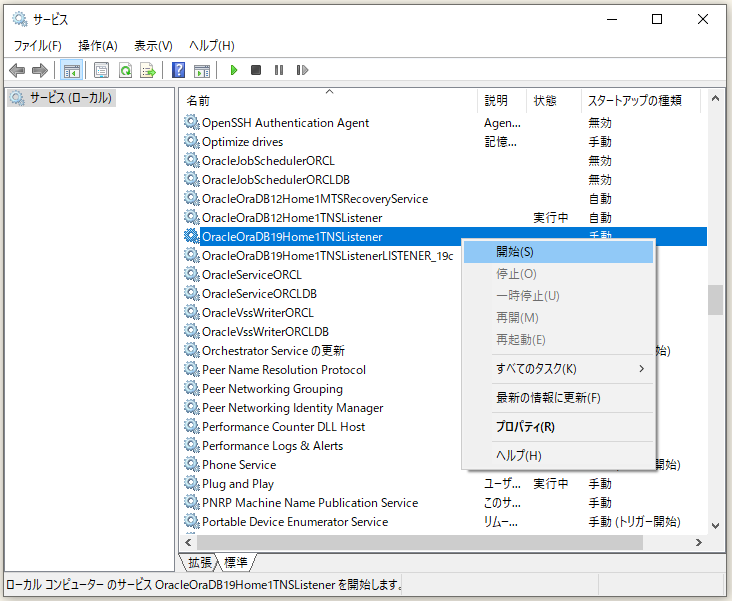Open the ファイル(F) menu
The width and height of the screenshot is (732, 601).
37,46
